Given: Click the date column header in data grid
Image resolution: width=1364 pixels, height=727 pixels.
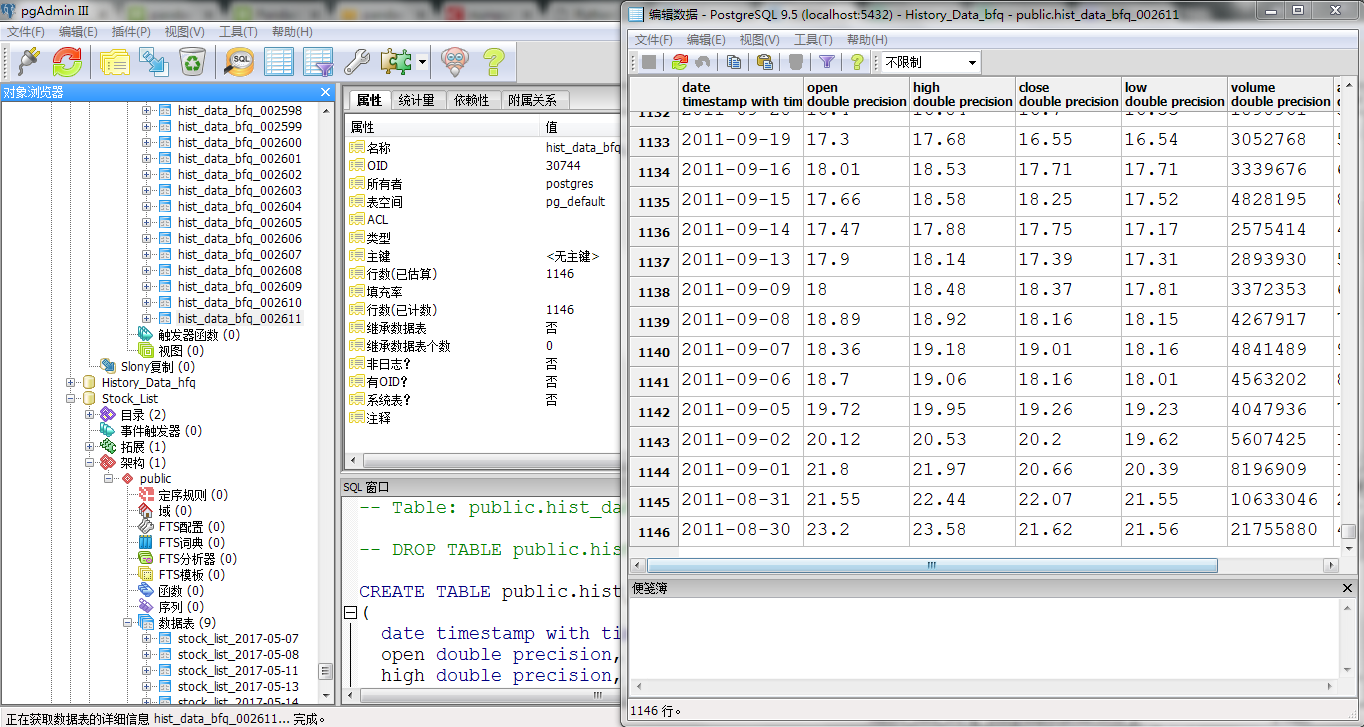Looking at the screenshot, I should [x=741, y=94].
